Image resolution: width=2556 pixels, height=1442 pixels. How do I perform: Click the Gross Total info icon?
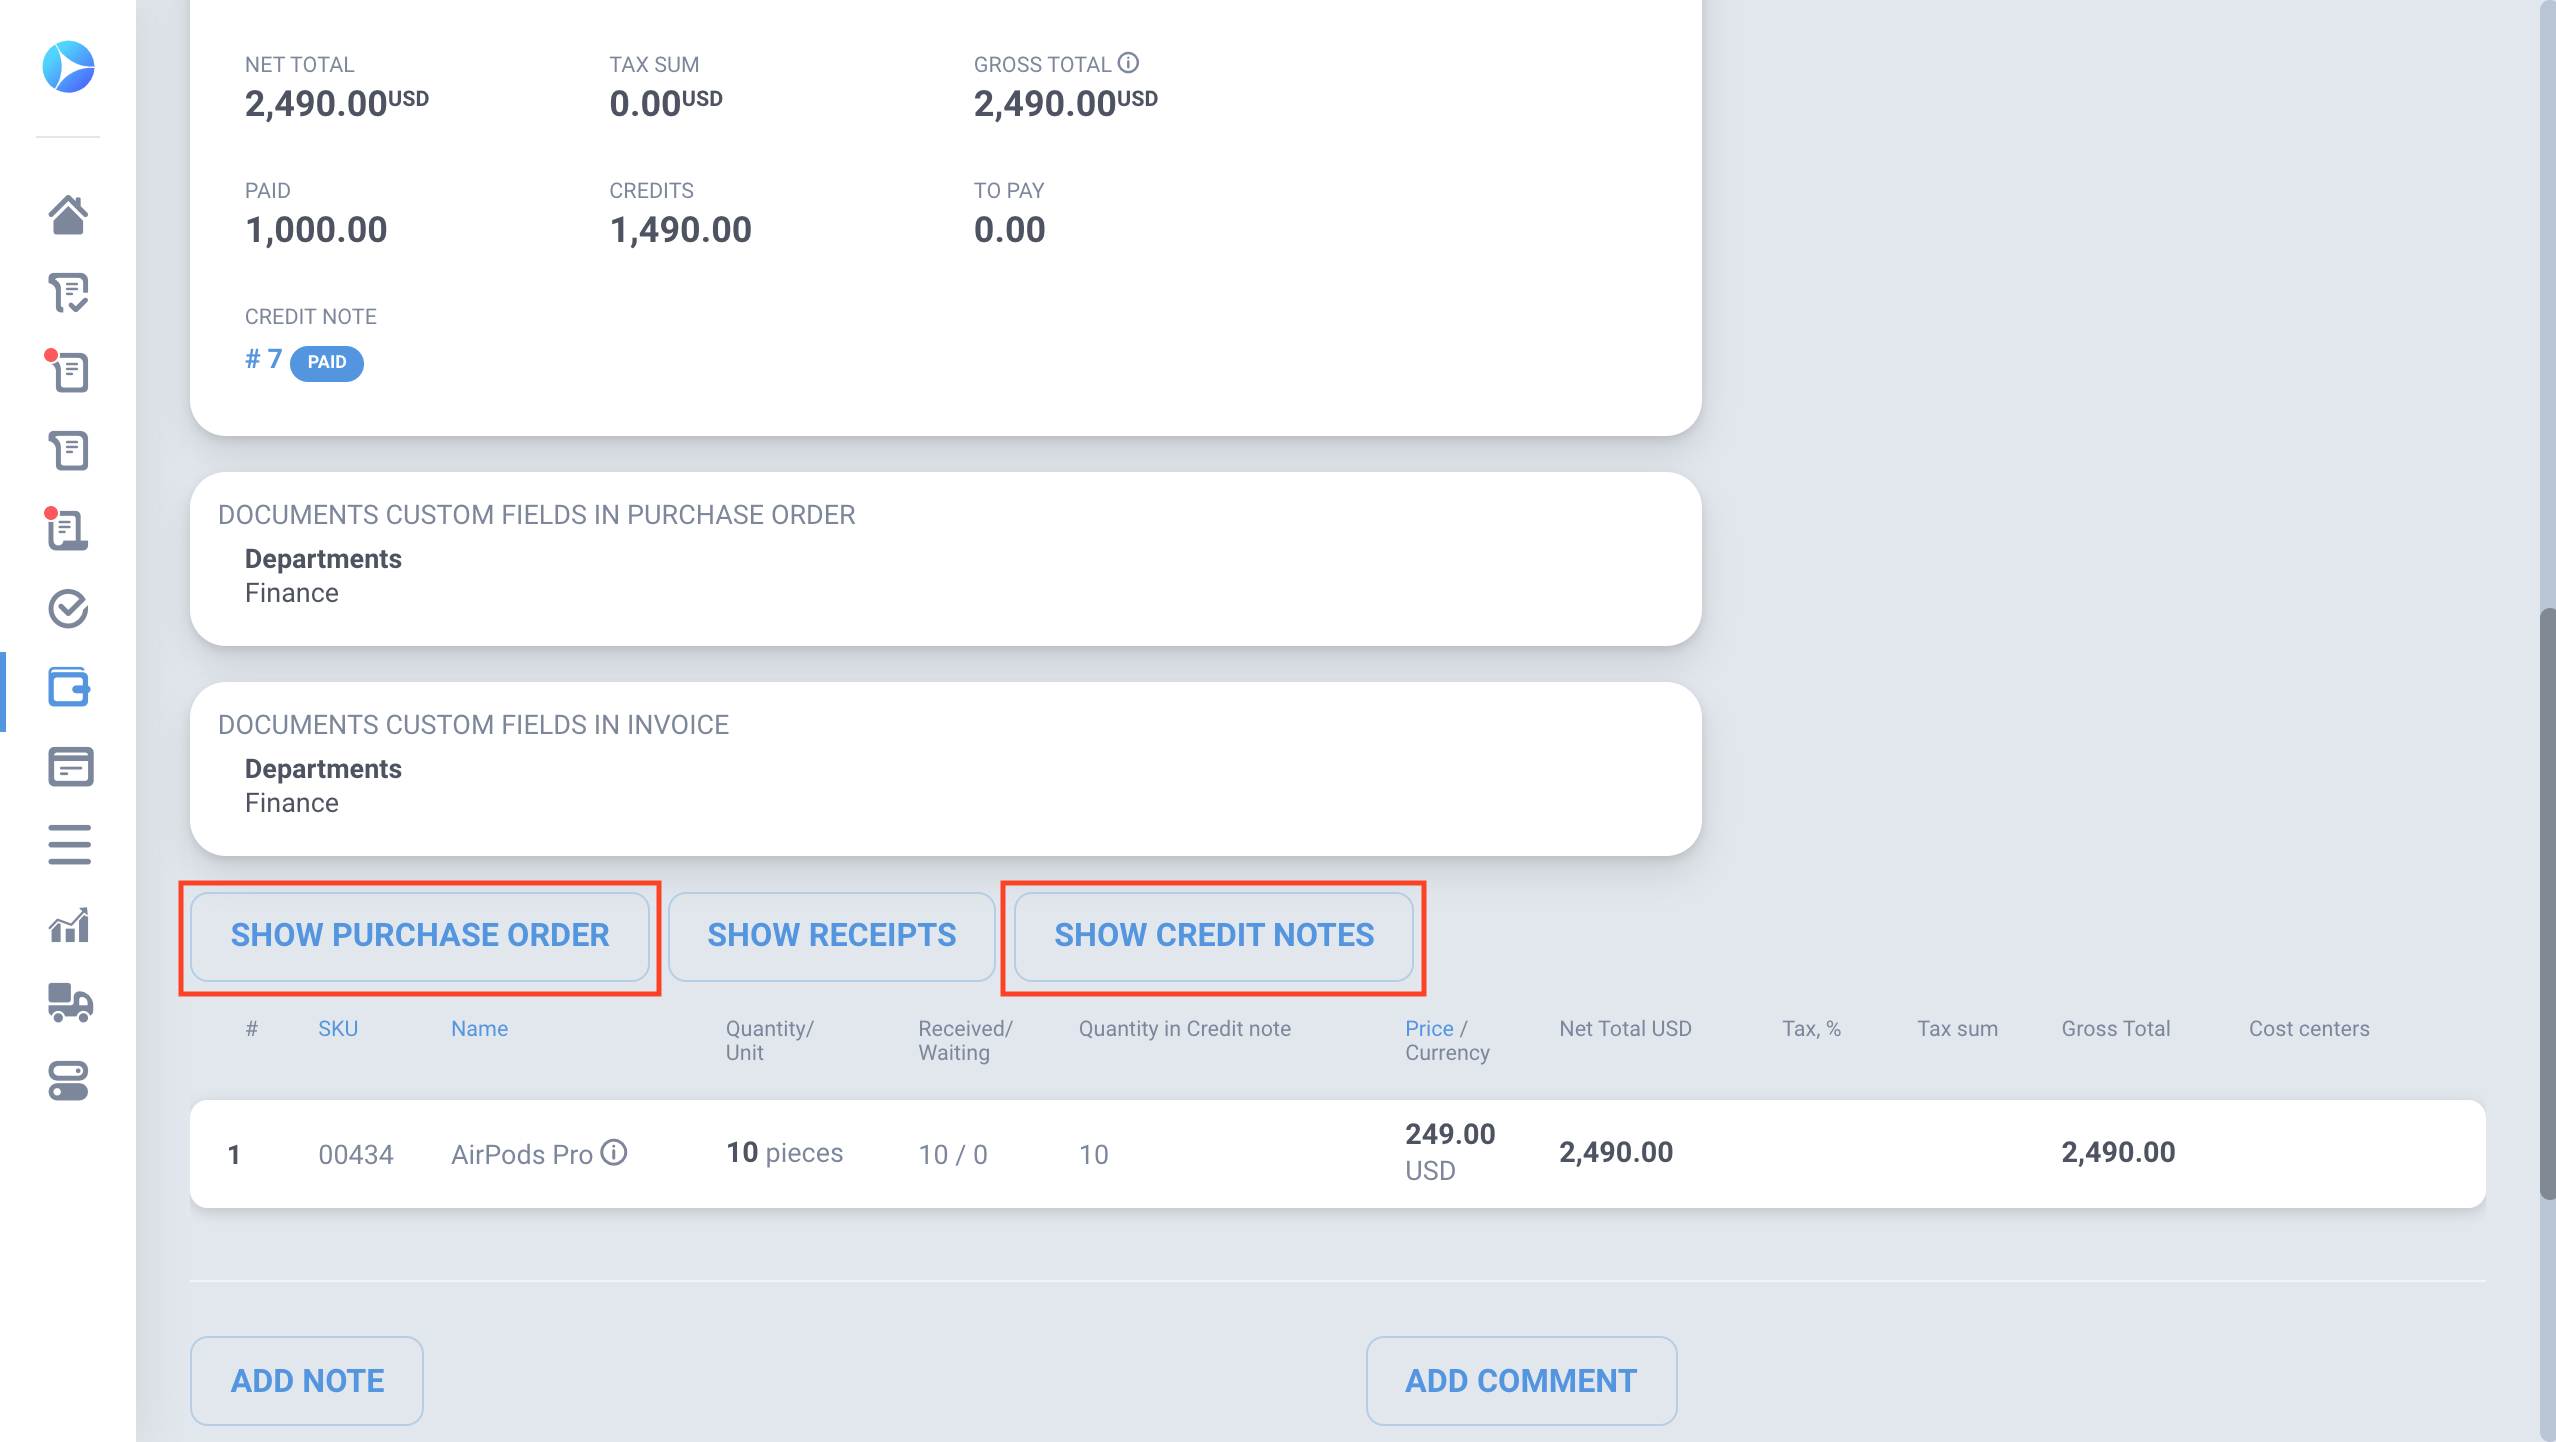(1128, 63)
